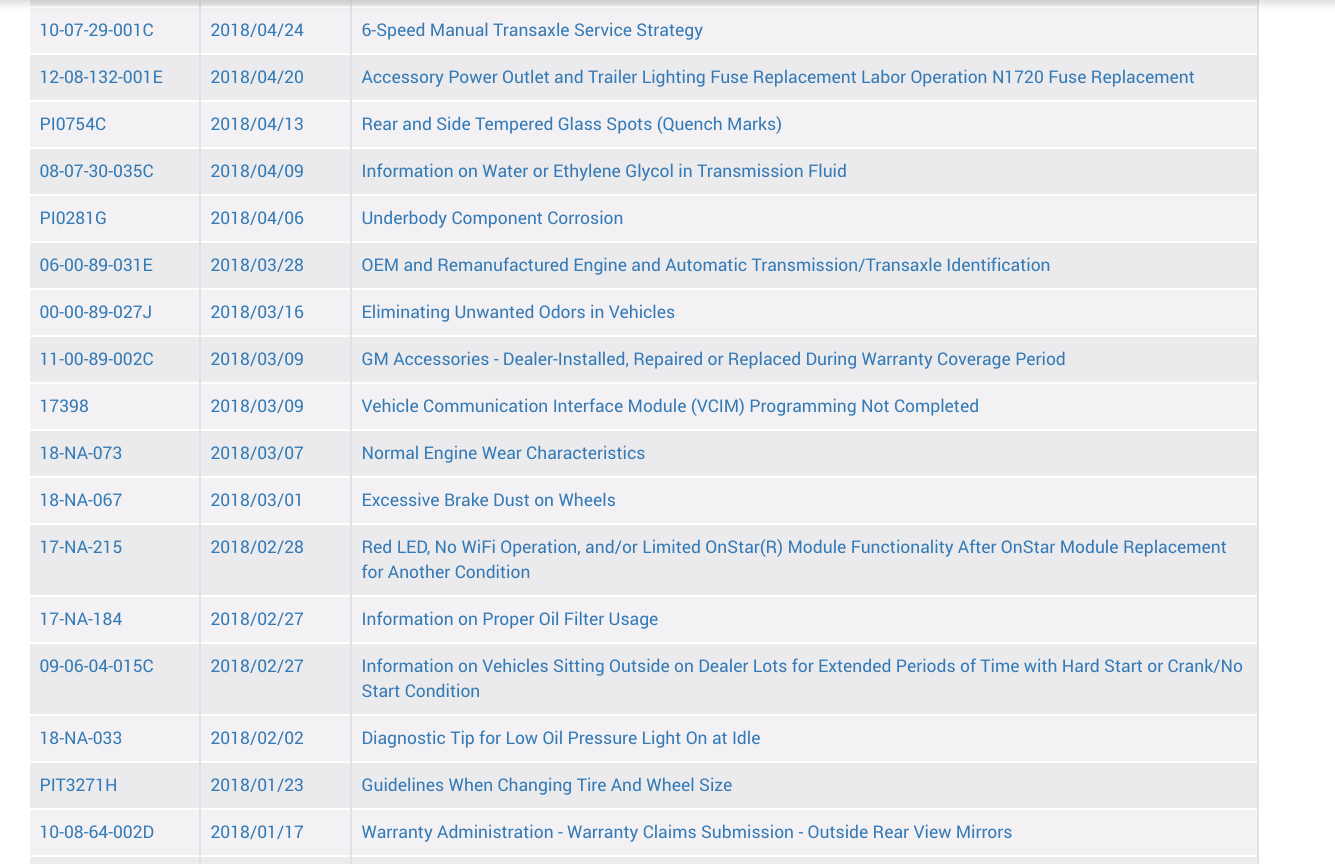
Task: Click the Accessory Power Outlet fuse bulletin
Action: tap(777, 77)
